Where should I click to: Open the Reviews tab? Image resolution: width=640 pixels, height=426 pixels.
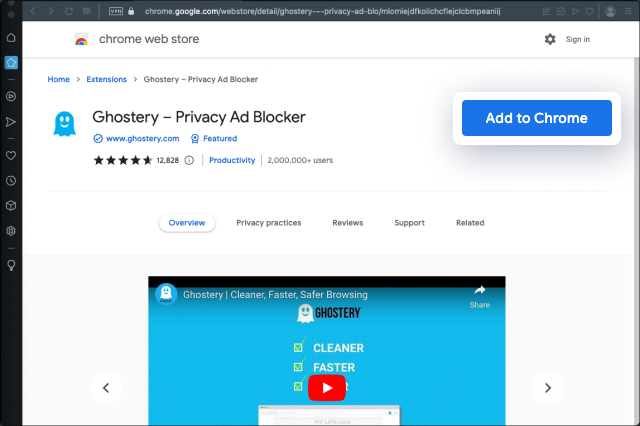[347, 223]
